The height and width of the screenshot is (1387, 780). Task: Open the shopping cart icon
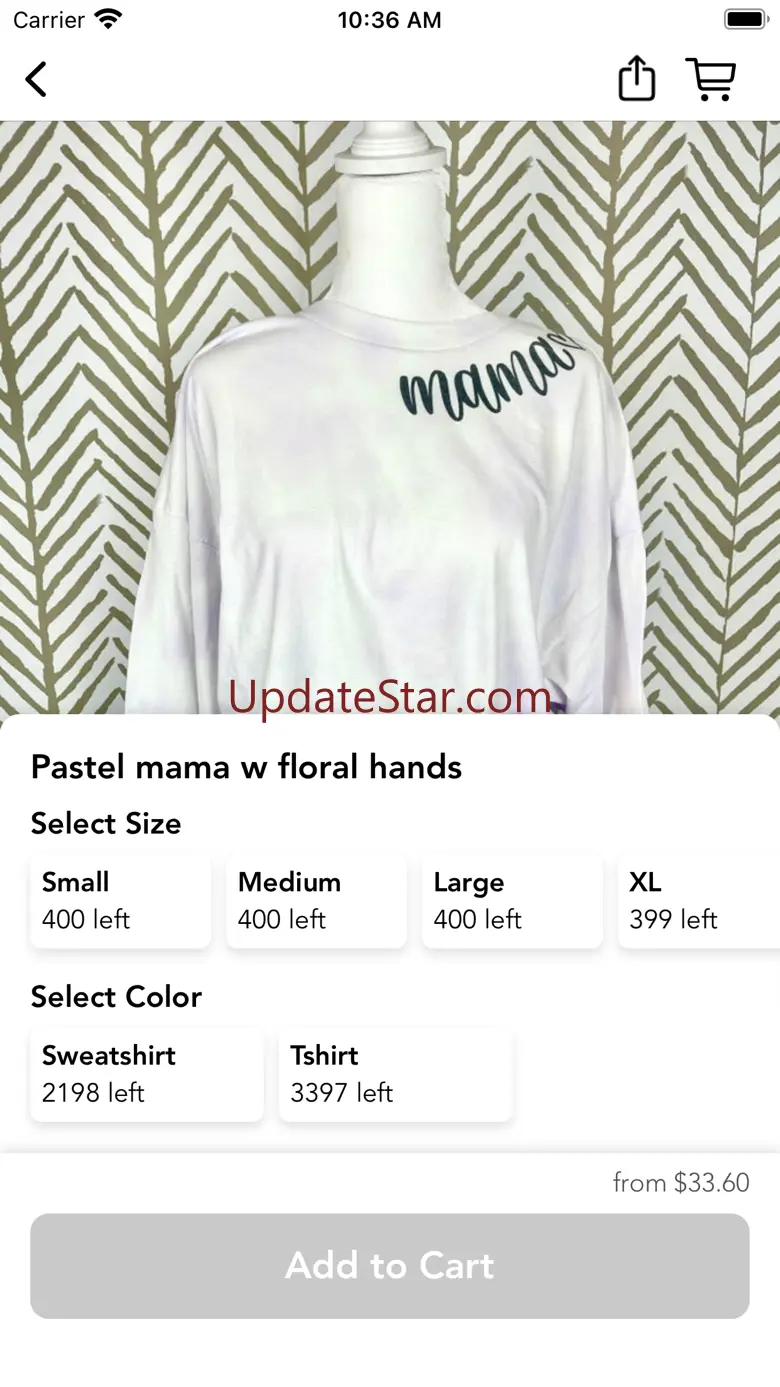pyautogui.click(x=711, y=79)
